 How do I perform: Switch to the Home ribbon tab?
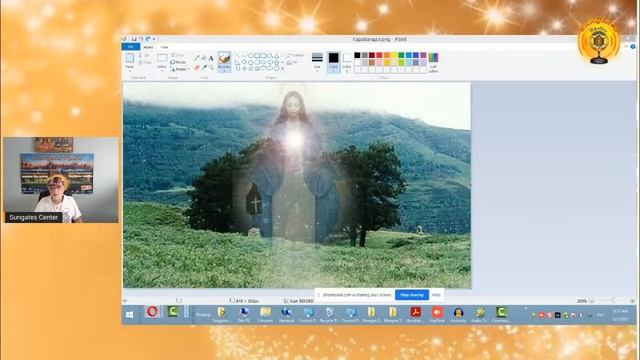(x=148, y=47)
